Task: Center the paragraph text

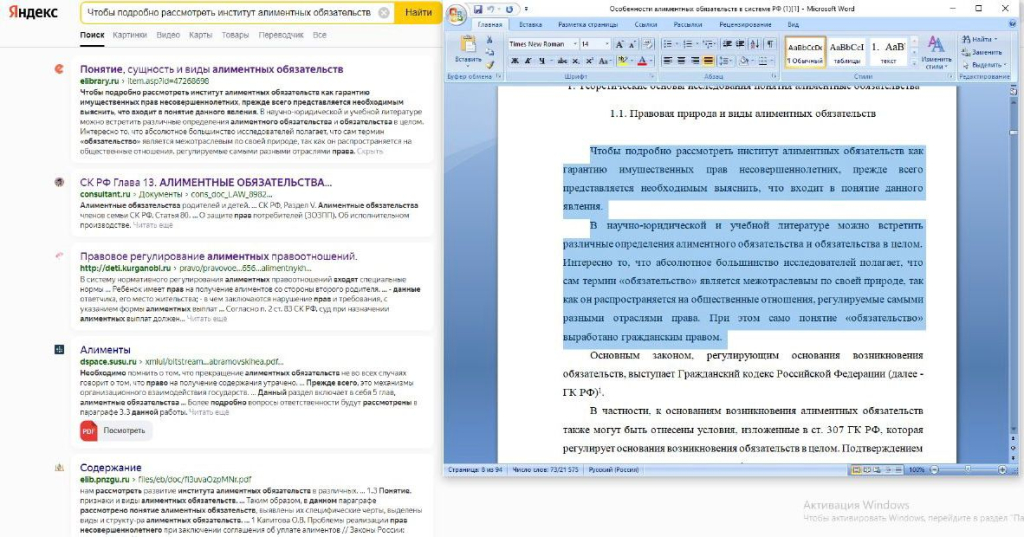Action: click(681, 61)
